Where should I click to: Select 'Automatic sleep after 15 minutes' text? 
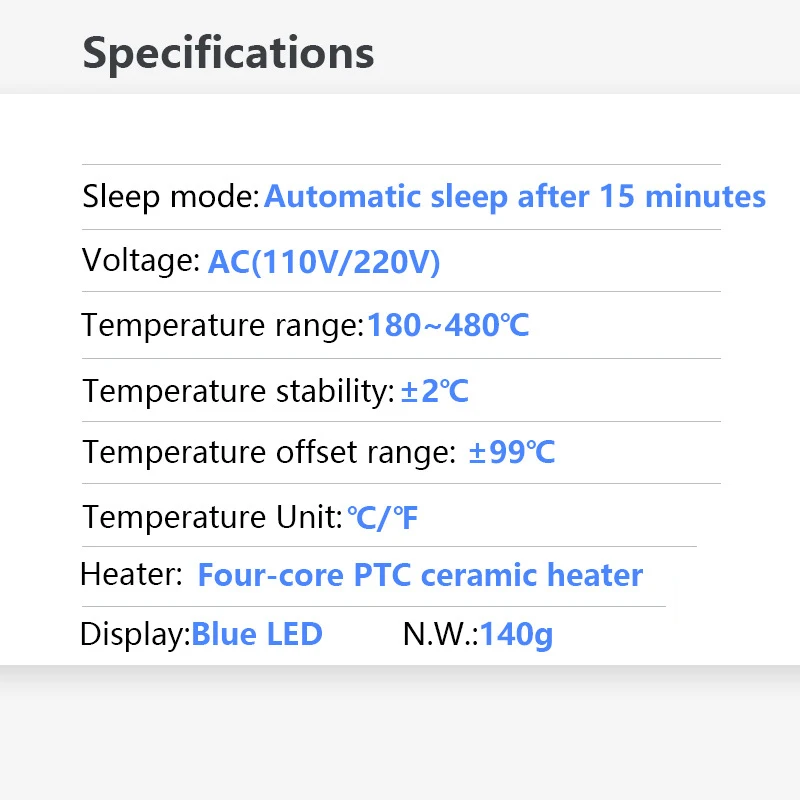pyautogui.click(x=515, y=196)
